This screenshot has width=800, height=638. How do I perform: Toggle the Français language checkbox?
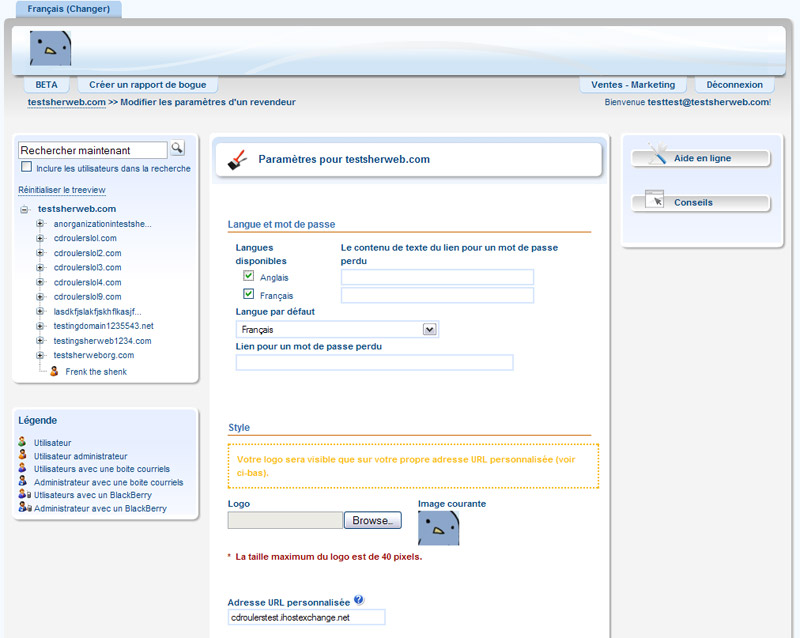(x=248, y=293)
